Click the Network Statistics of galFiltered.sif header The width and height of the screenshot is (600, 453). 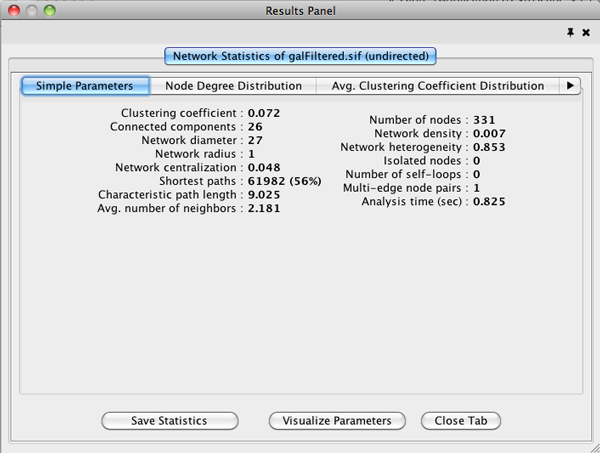pos(300,56)
